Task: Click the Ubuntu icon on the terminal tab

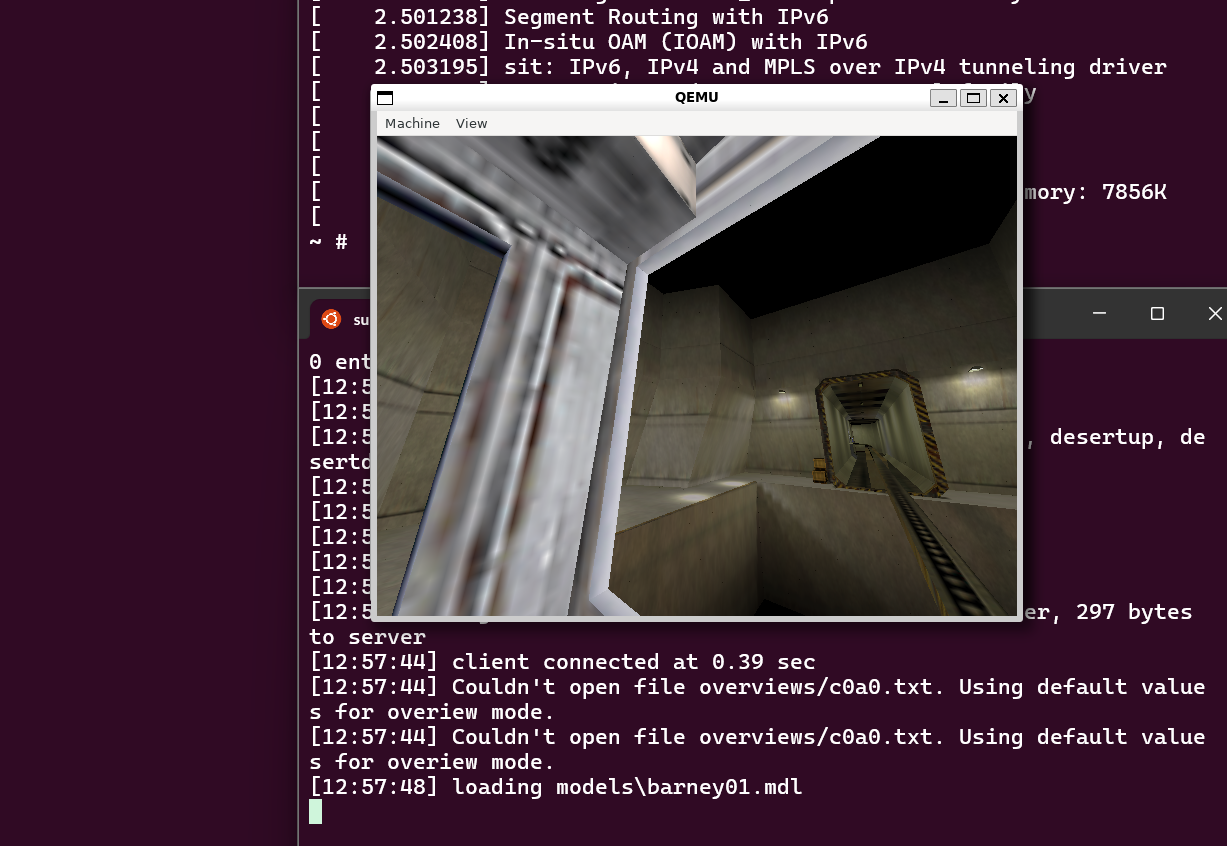Action: [331, 319]
